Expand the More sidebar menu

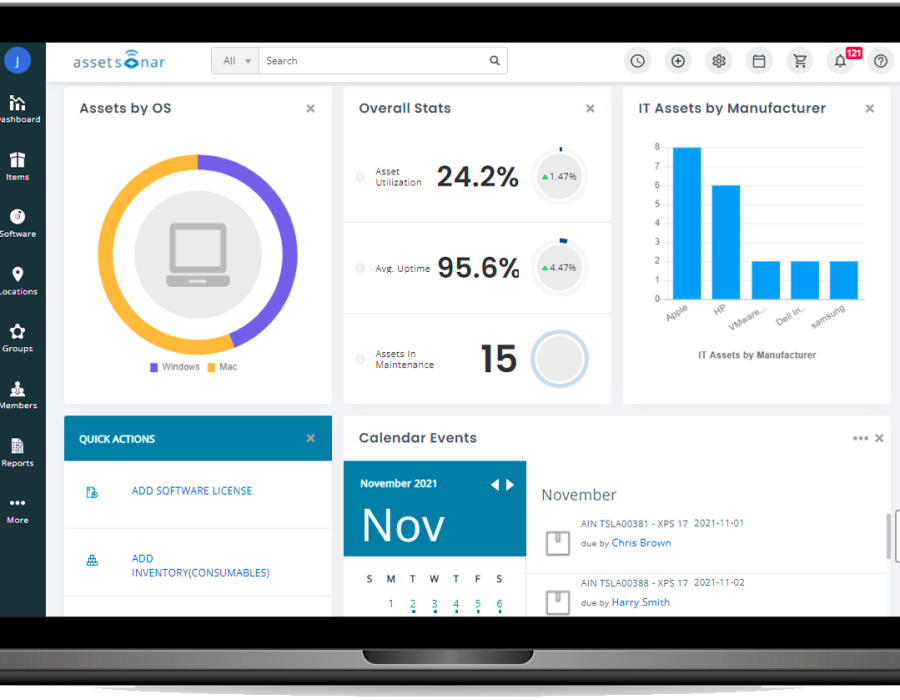coord(18,509)
